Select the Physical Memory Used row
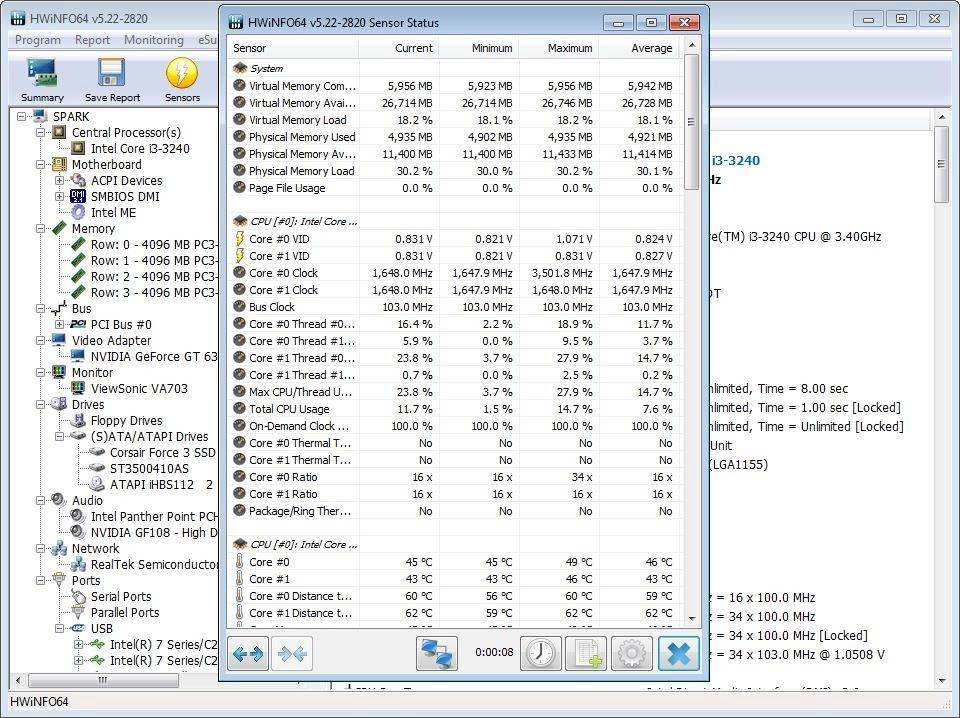 [x=454, y=136]
